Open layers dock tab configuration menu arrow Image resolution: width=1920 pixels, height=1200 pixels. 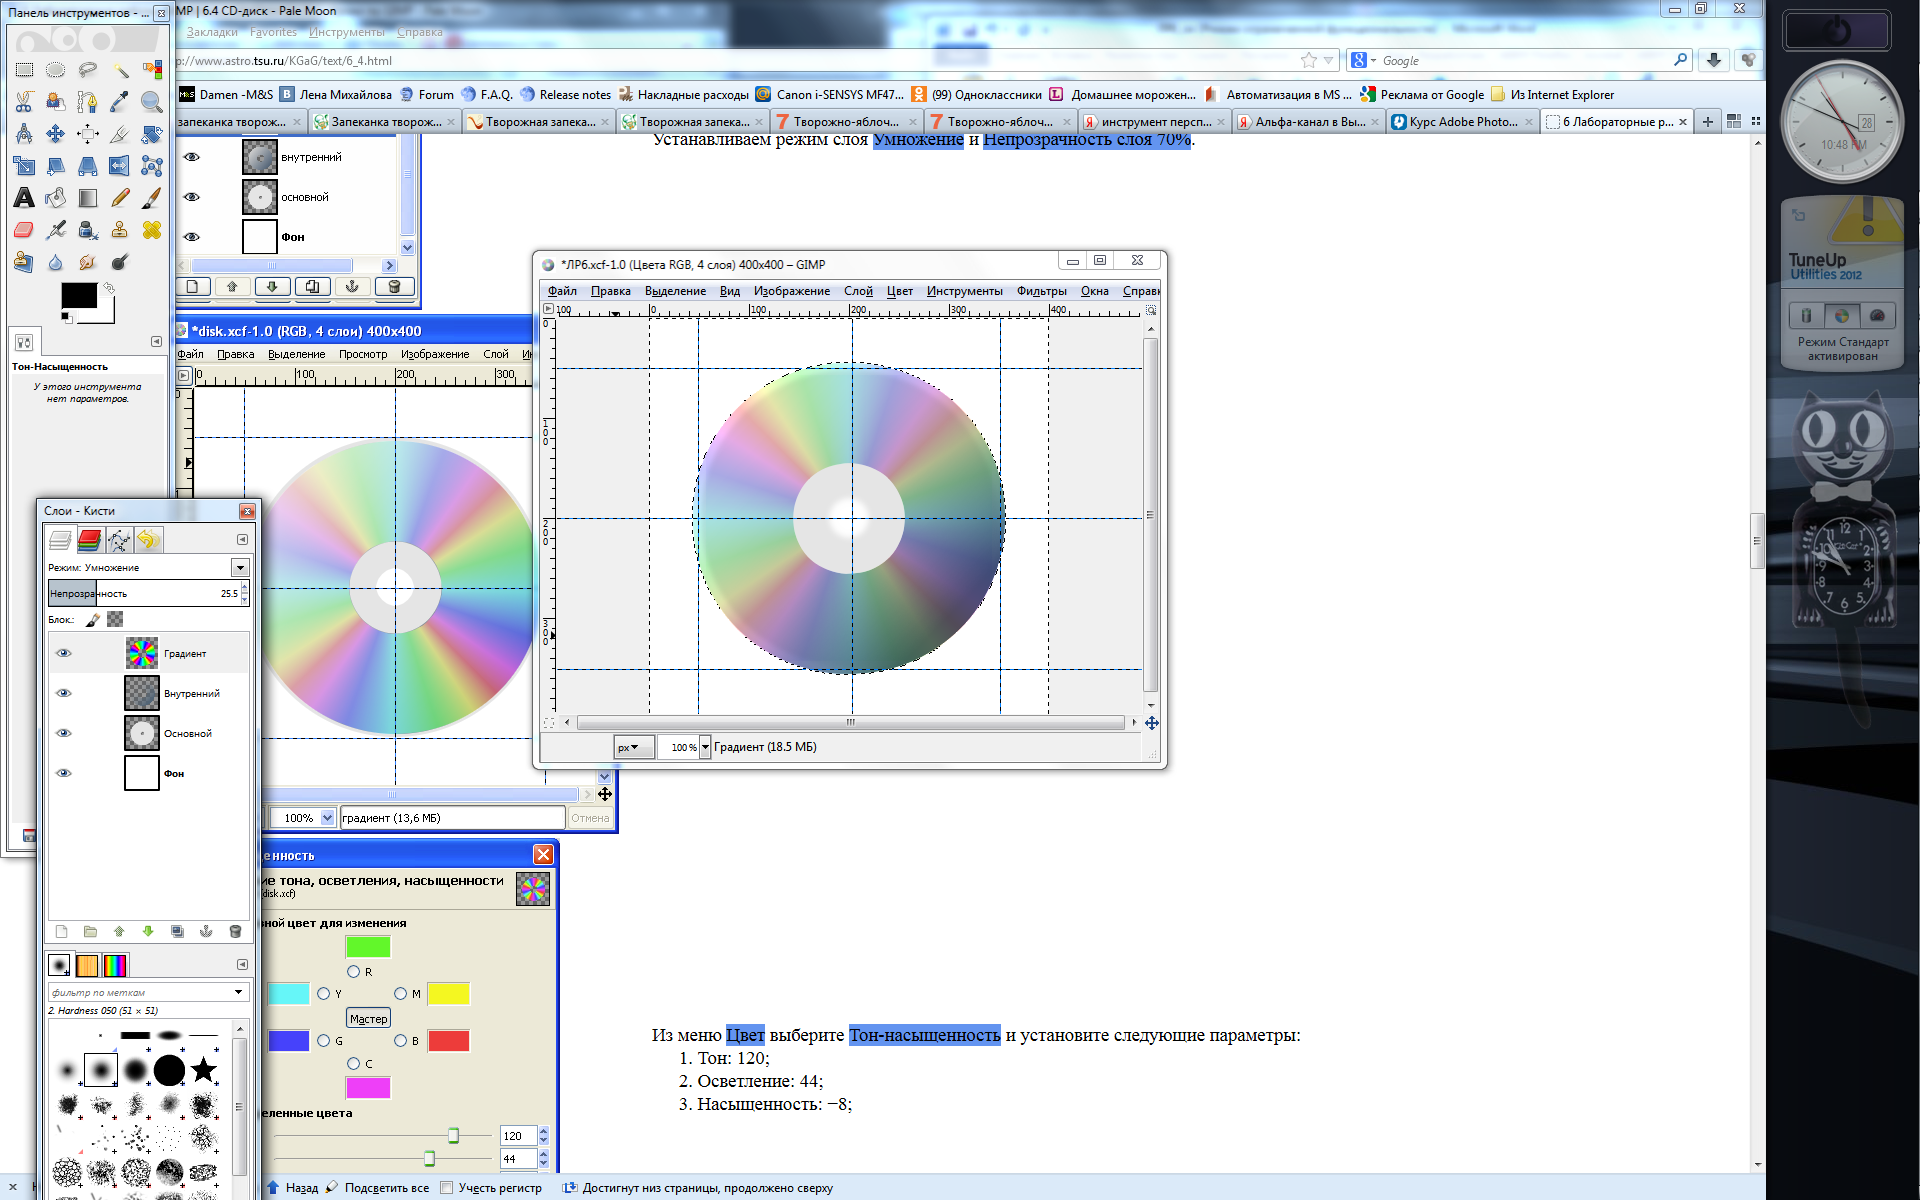(x=242, y=539)
